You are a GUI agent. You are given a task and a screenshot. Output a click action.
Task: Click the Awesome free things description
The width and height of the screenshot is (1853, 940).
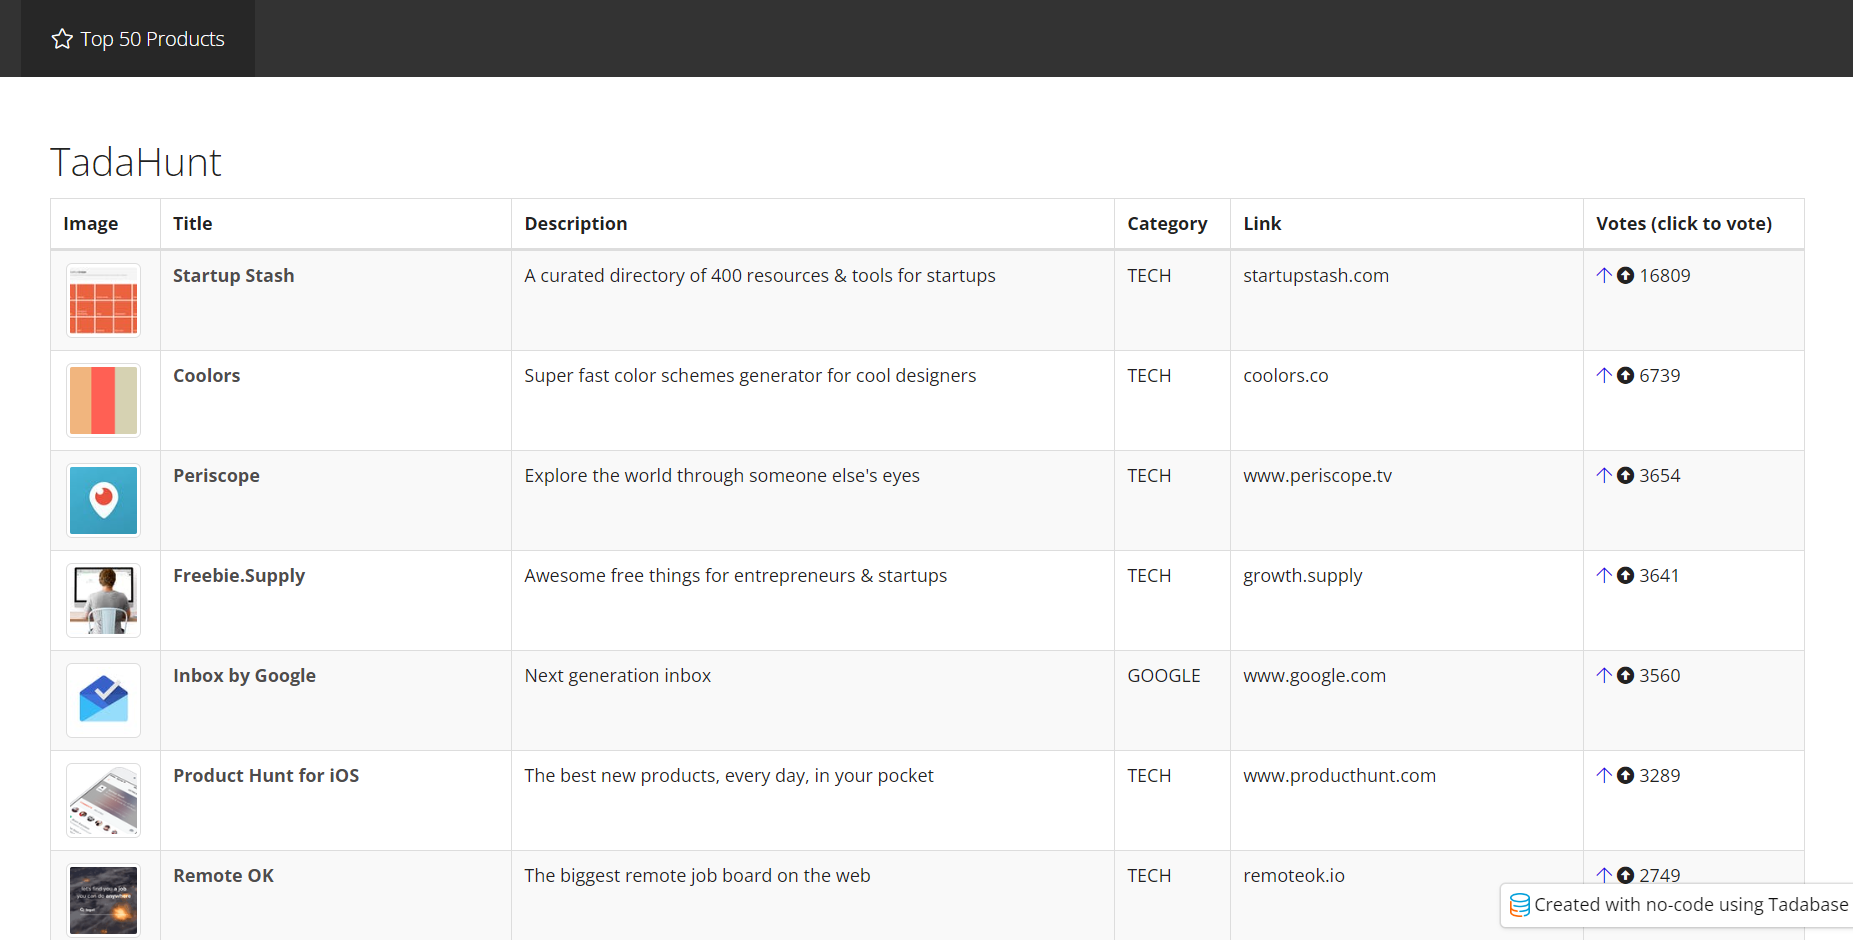(736, 576)
